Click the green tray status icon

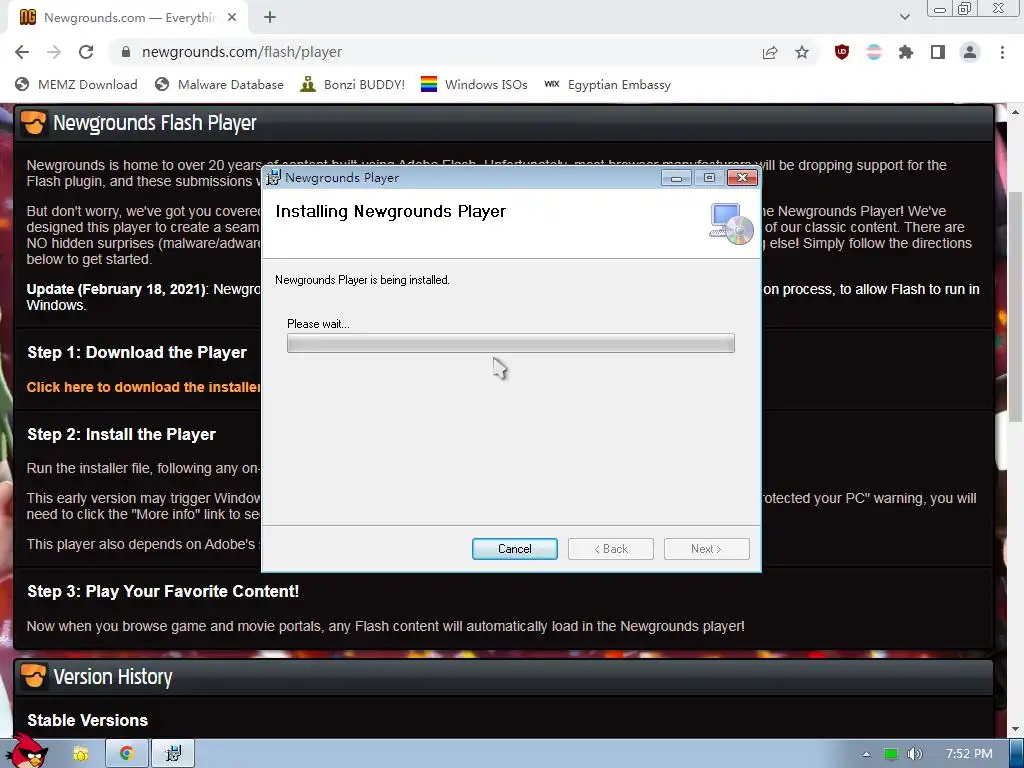click(891, 754)
